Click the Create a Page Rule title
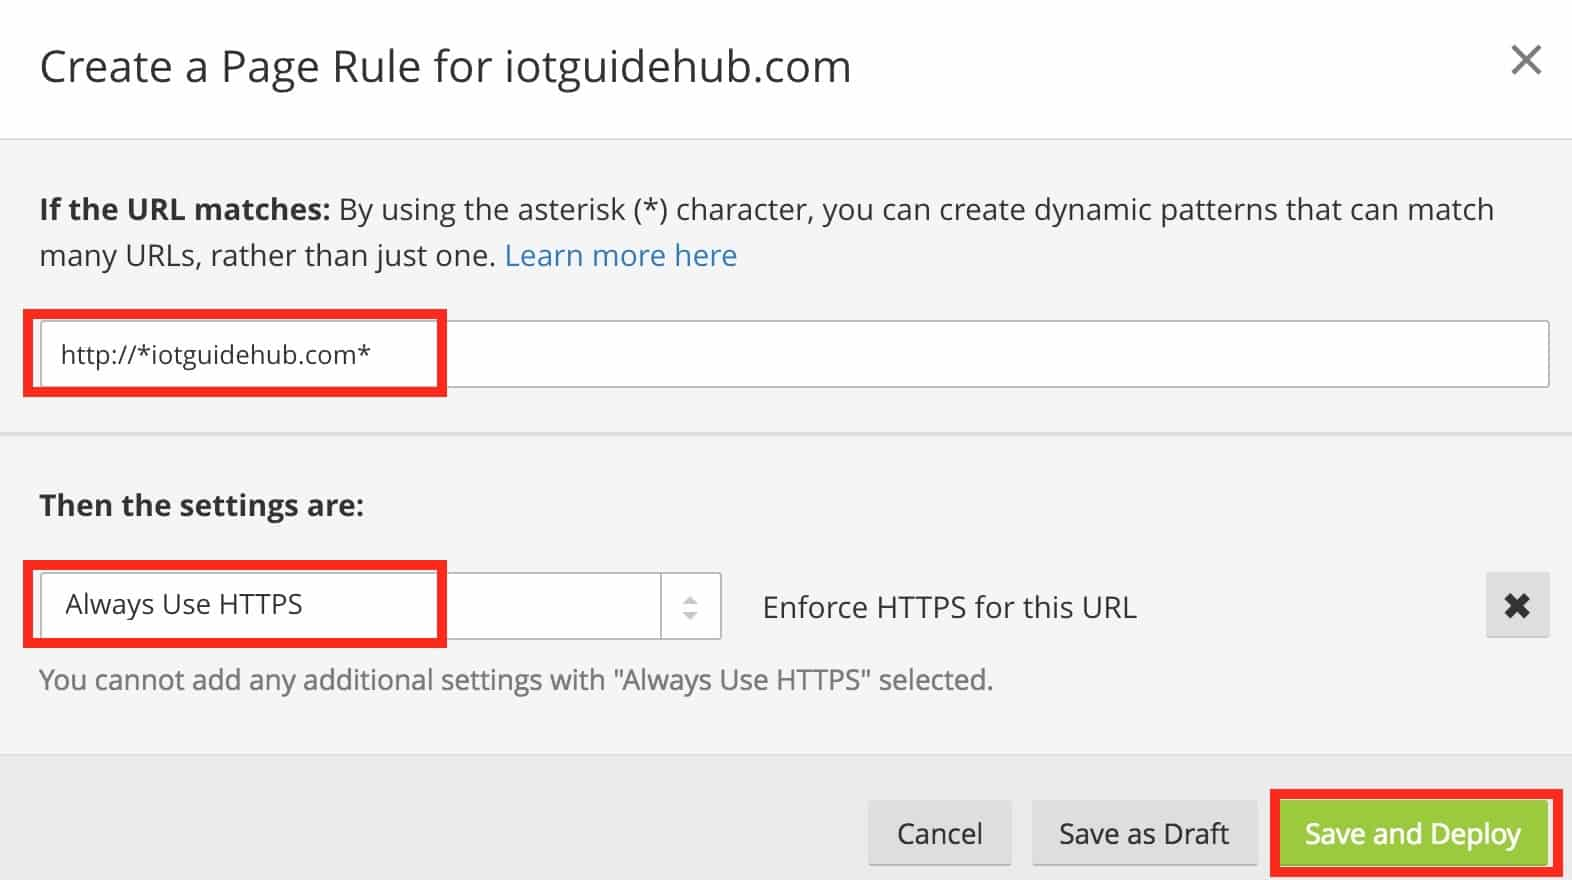This screenshot has height=880, width=1572. coord(446,66)
